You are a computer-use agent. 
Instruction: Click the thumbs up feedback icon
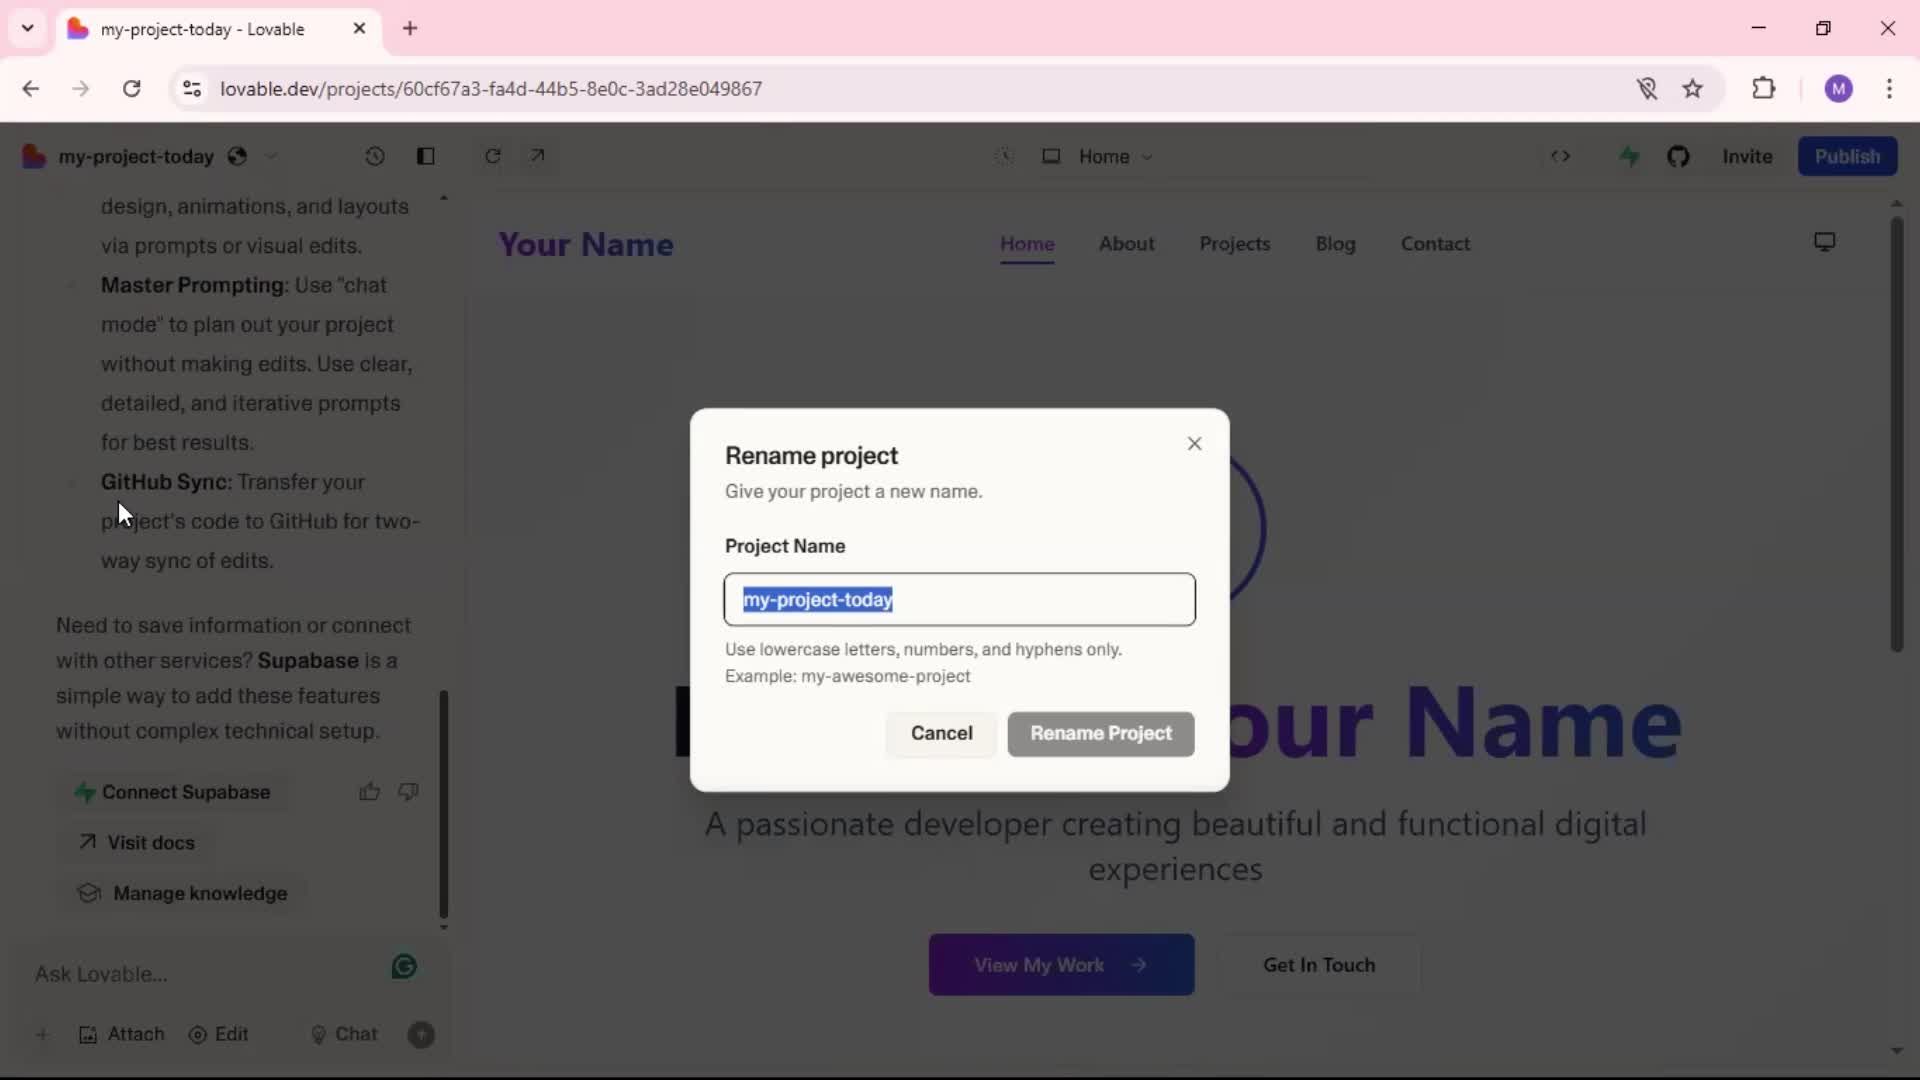369,792
